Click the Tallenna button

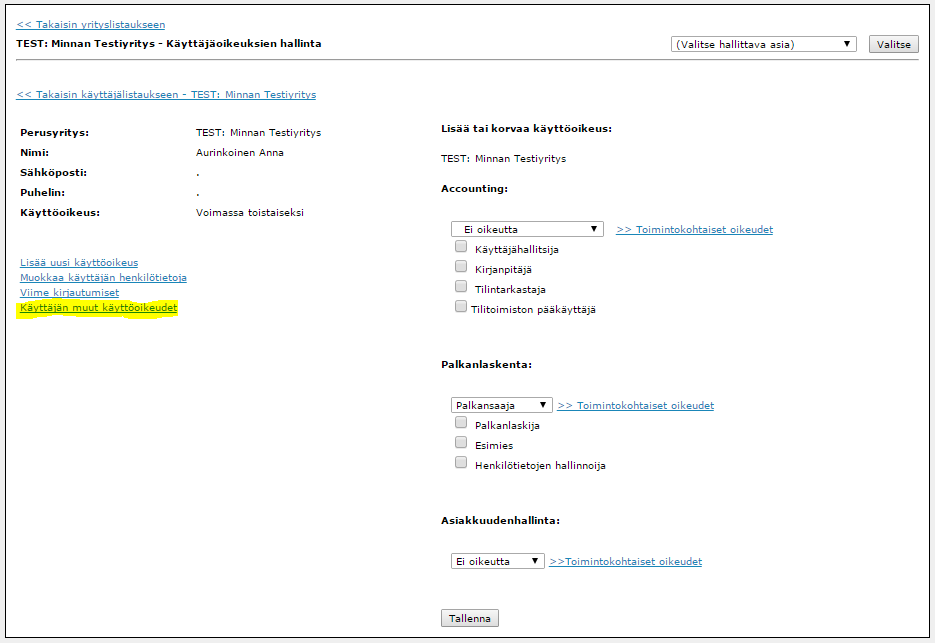click(470, 618)
